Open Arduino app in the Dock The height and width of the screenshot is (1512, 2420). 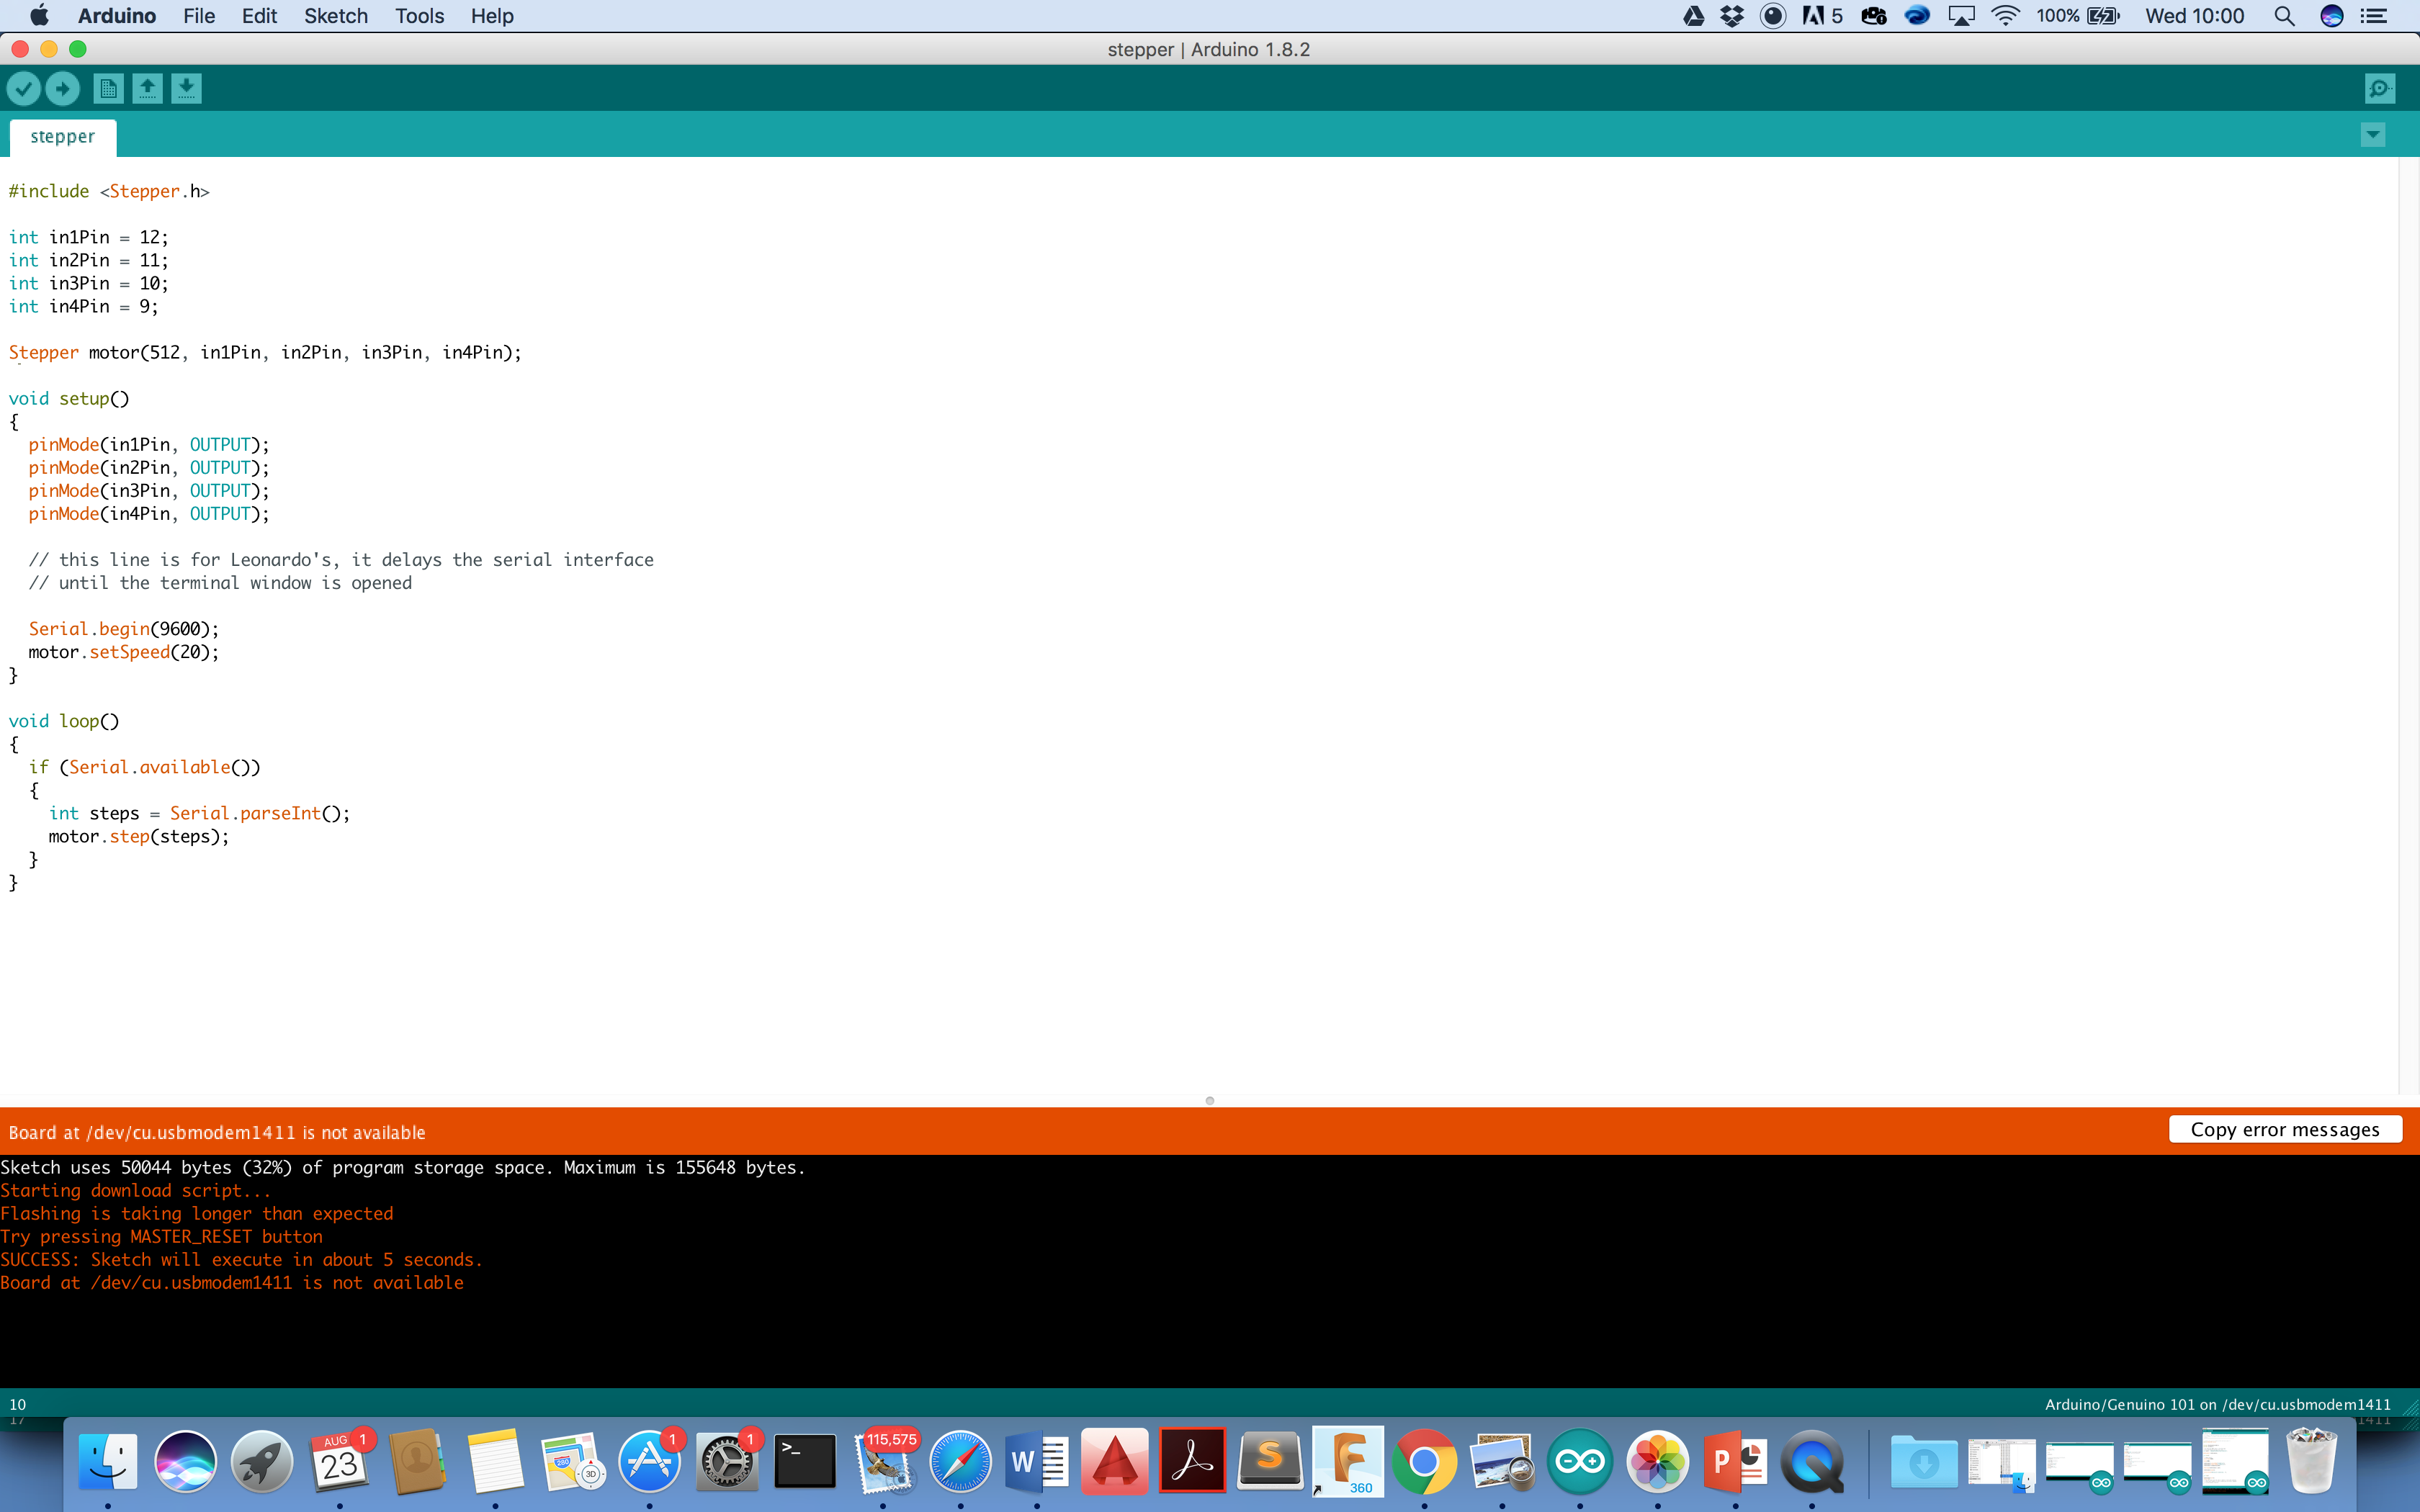1579,1462
